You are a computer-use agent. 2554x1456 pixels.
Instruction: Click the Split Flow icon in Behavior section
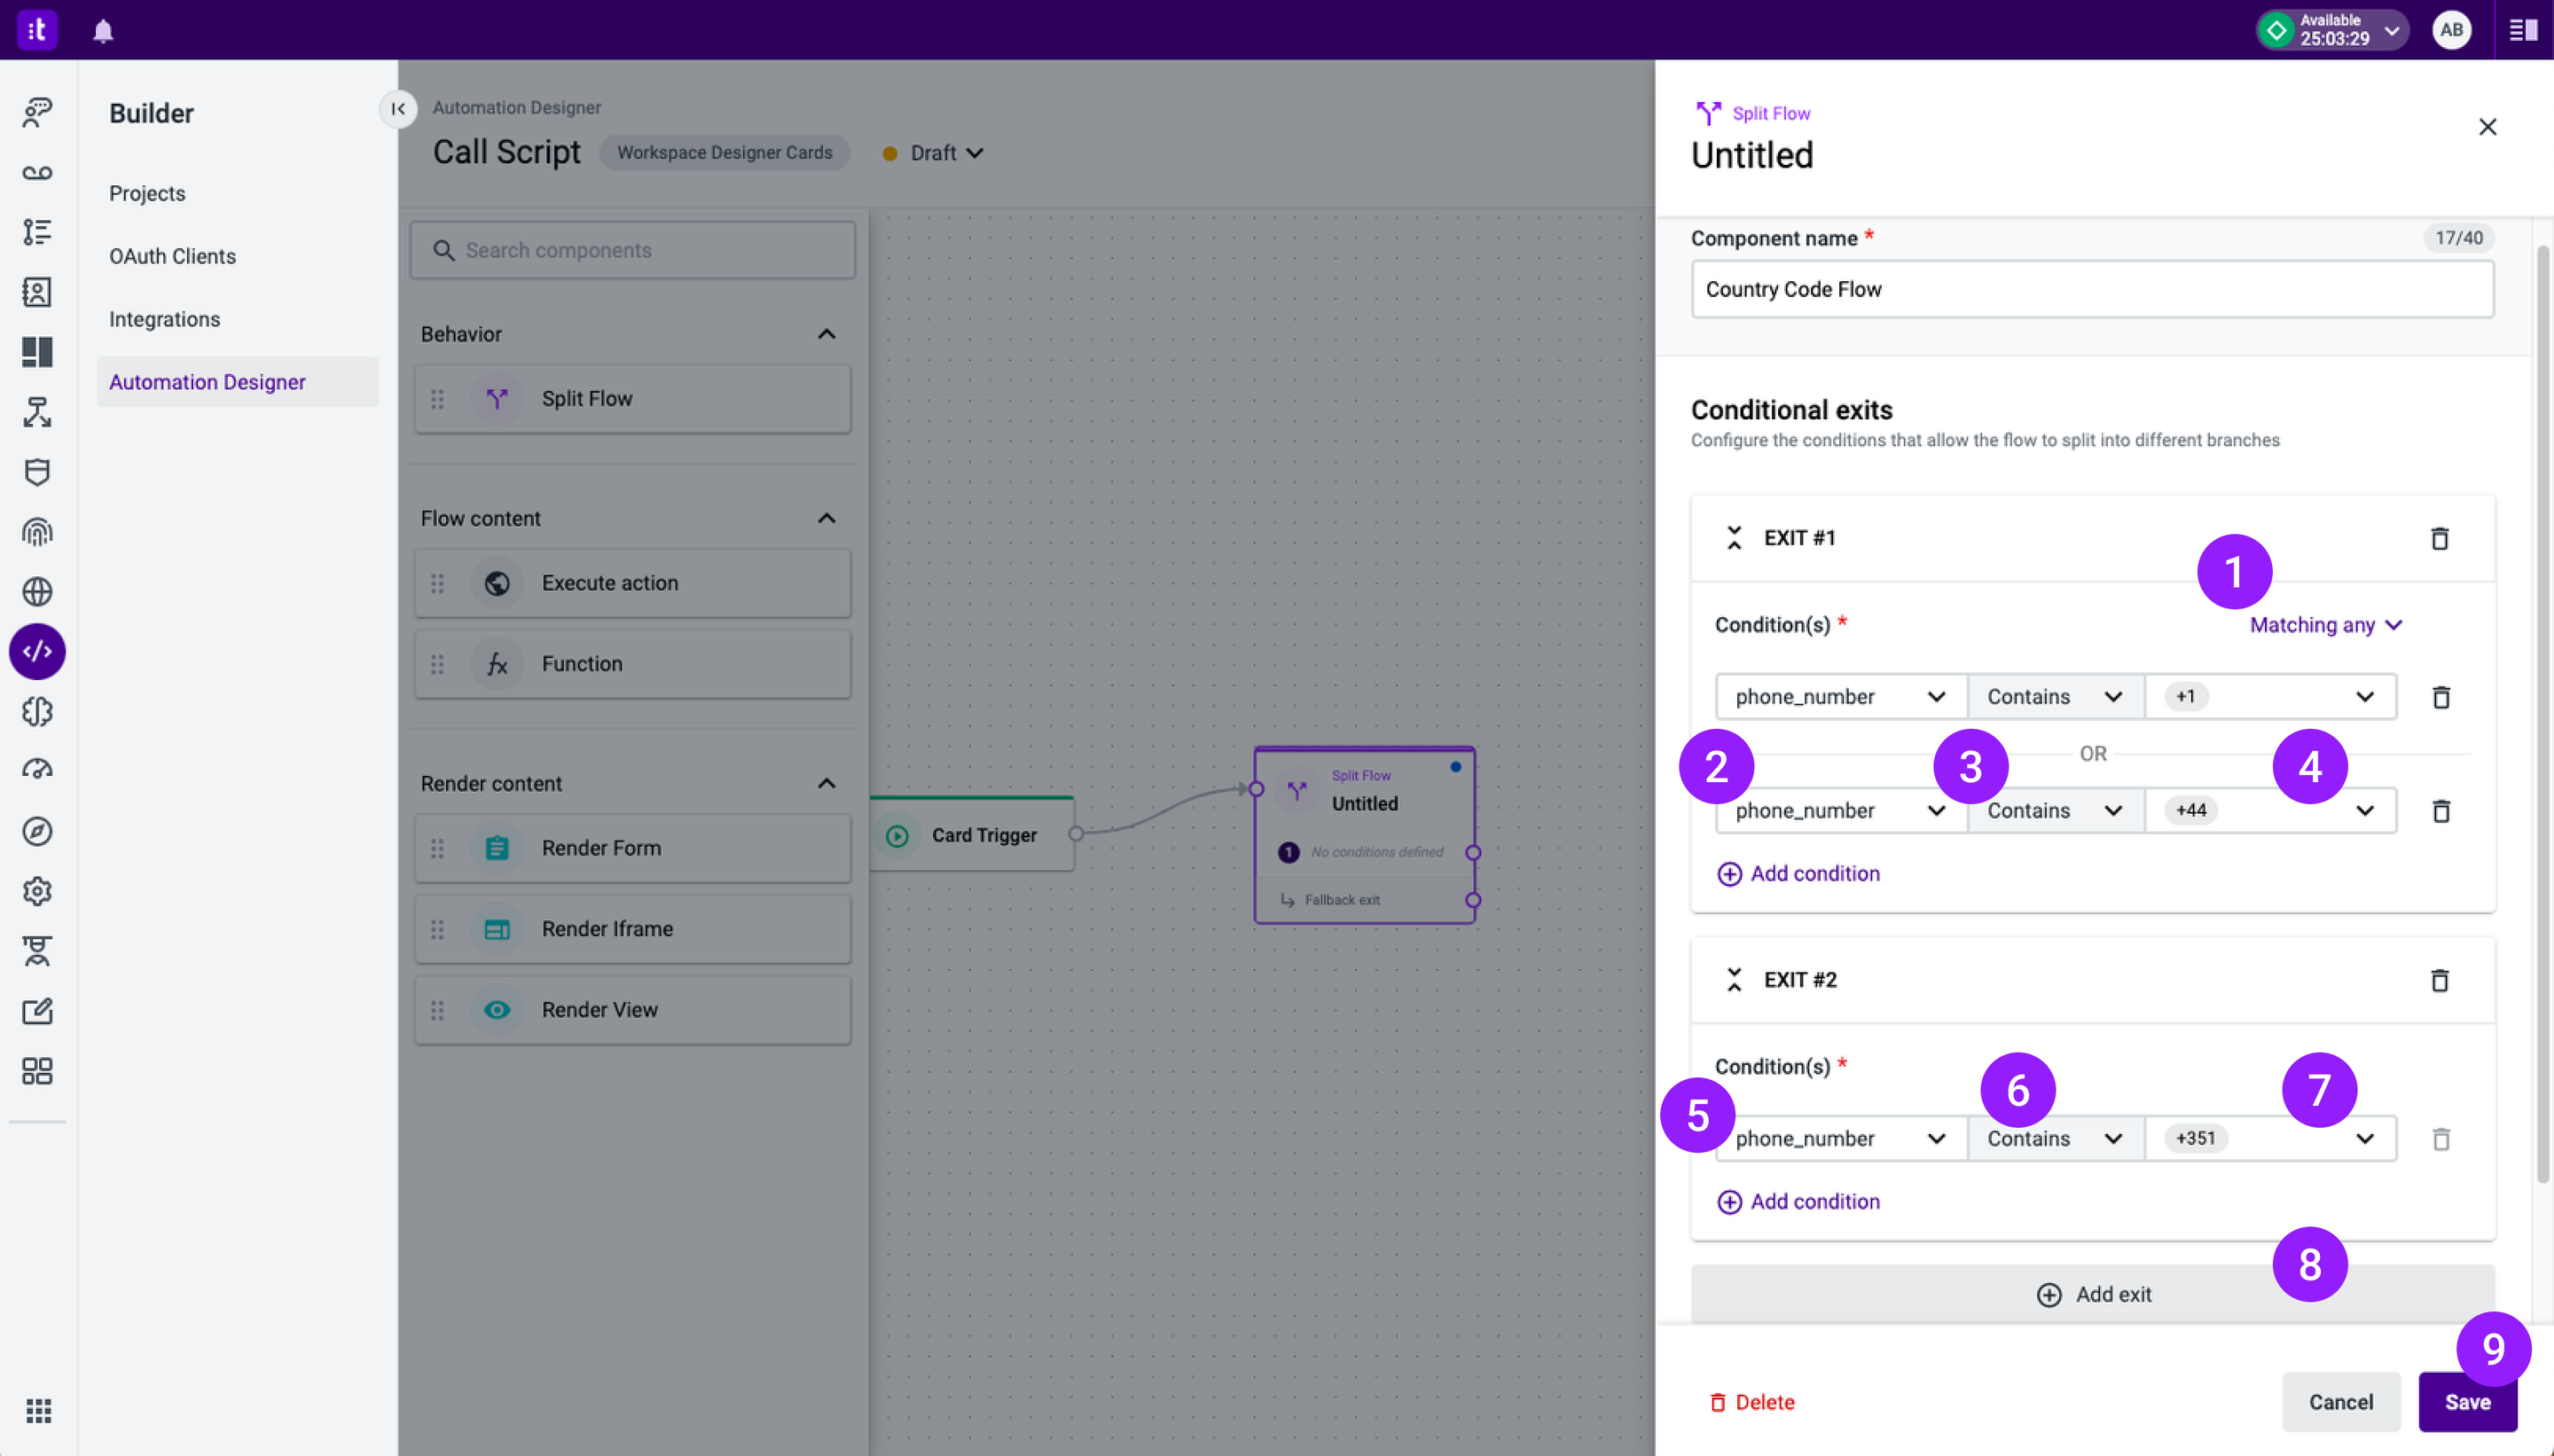(497, 398)
